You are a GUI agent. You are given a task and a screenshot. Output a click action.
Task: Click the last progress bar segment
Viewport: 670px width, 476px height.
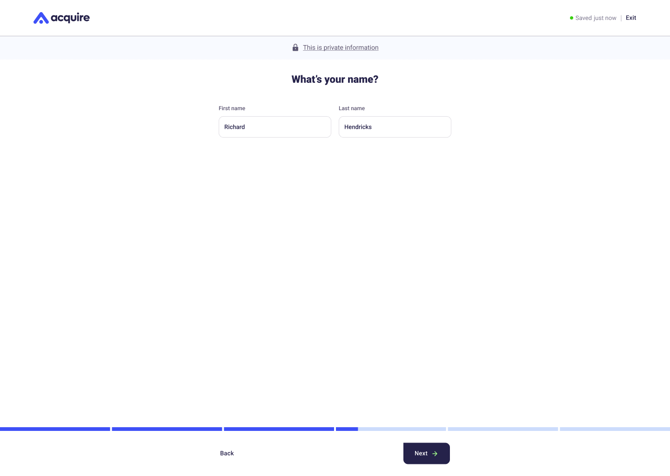615,429
